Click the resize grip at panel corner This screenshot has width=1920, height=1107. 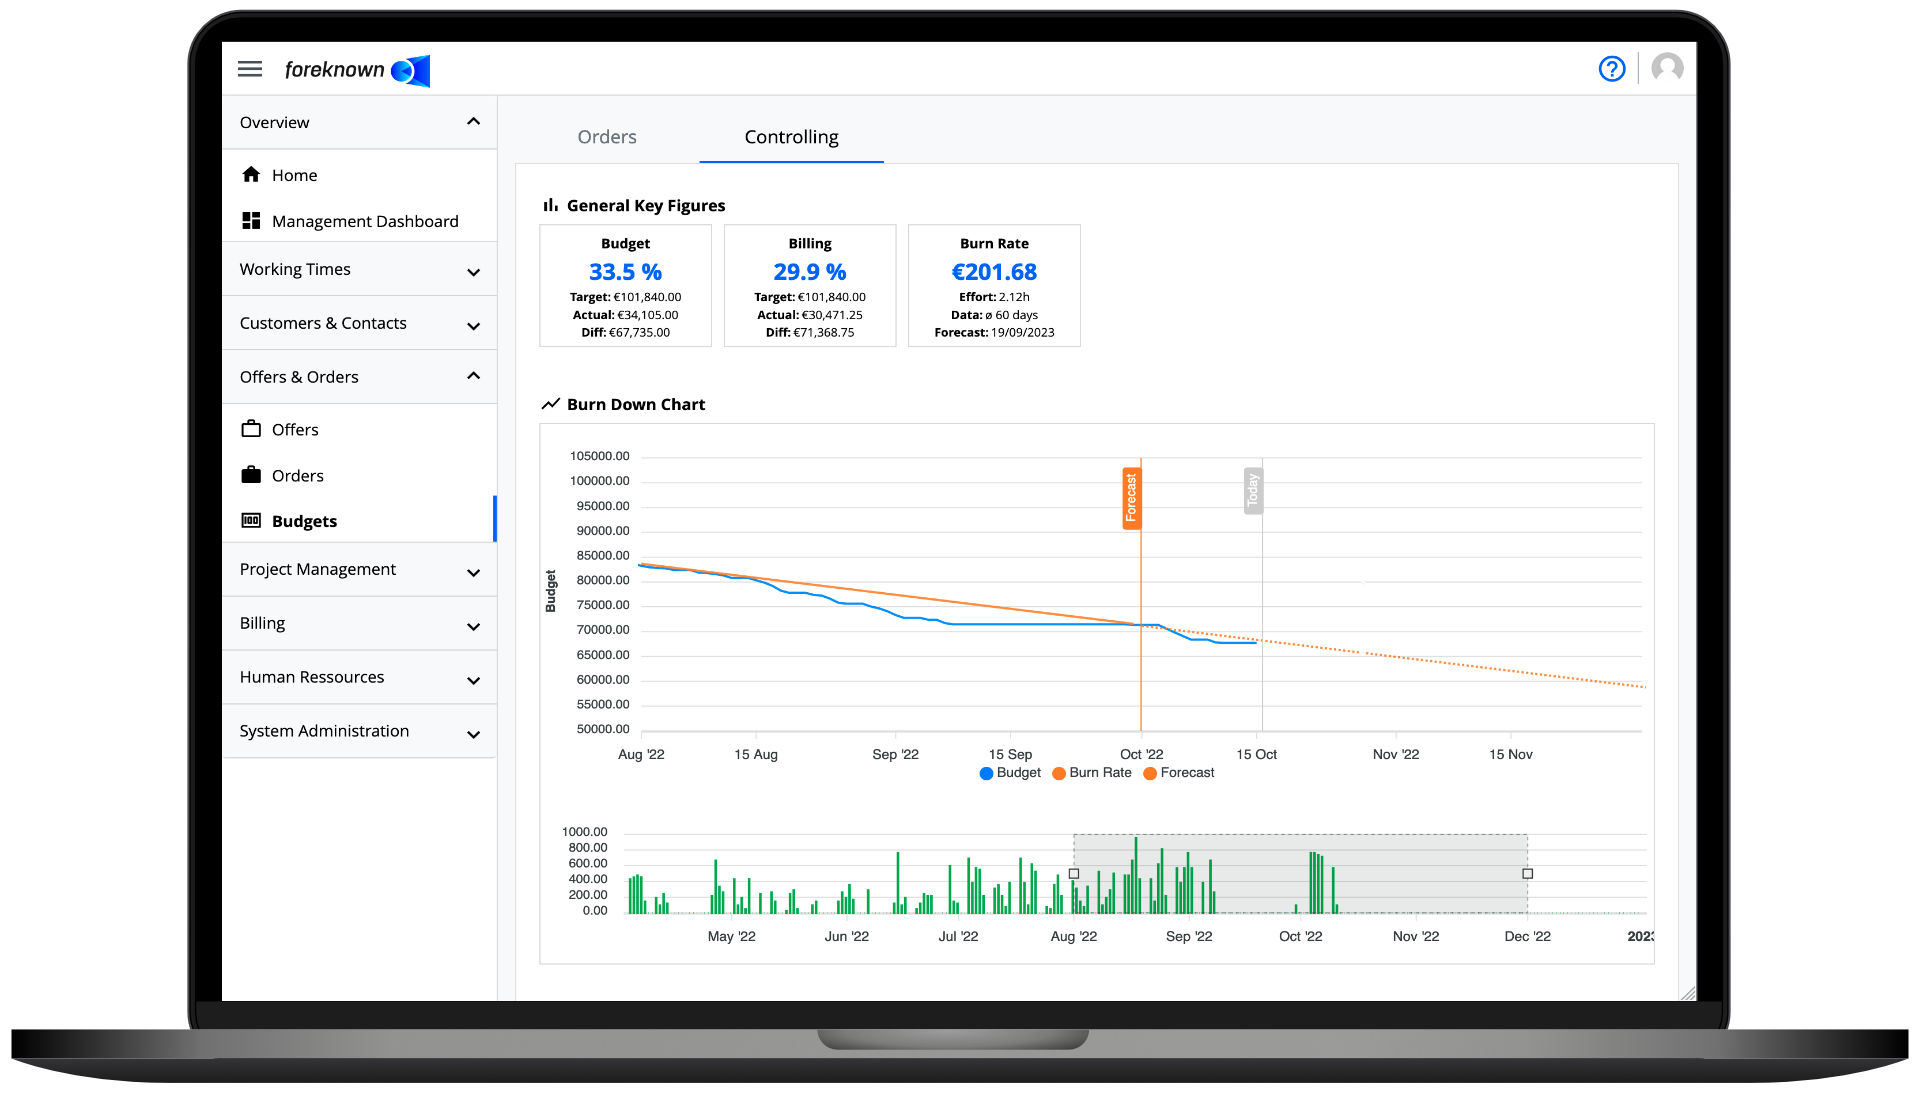[1688, 992]
